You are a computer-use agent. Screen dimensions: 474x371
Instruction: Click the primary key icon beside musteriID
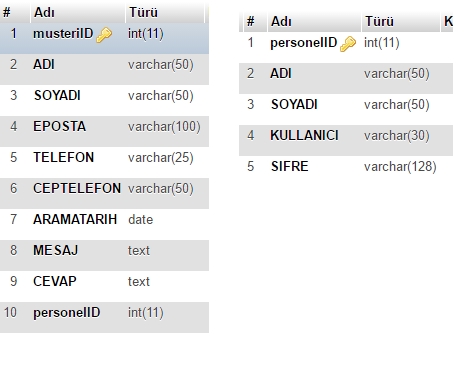point(104,35)
